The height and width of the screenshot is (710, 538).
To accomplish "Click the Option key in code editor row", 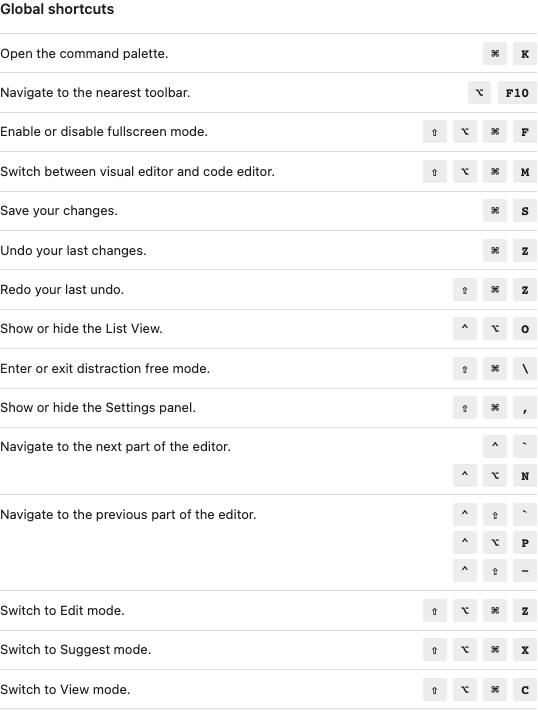I will point(465,172).
